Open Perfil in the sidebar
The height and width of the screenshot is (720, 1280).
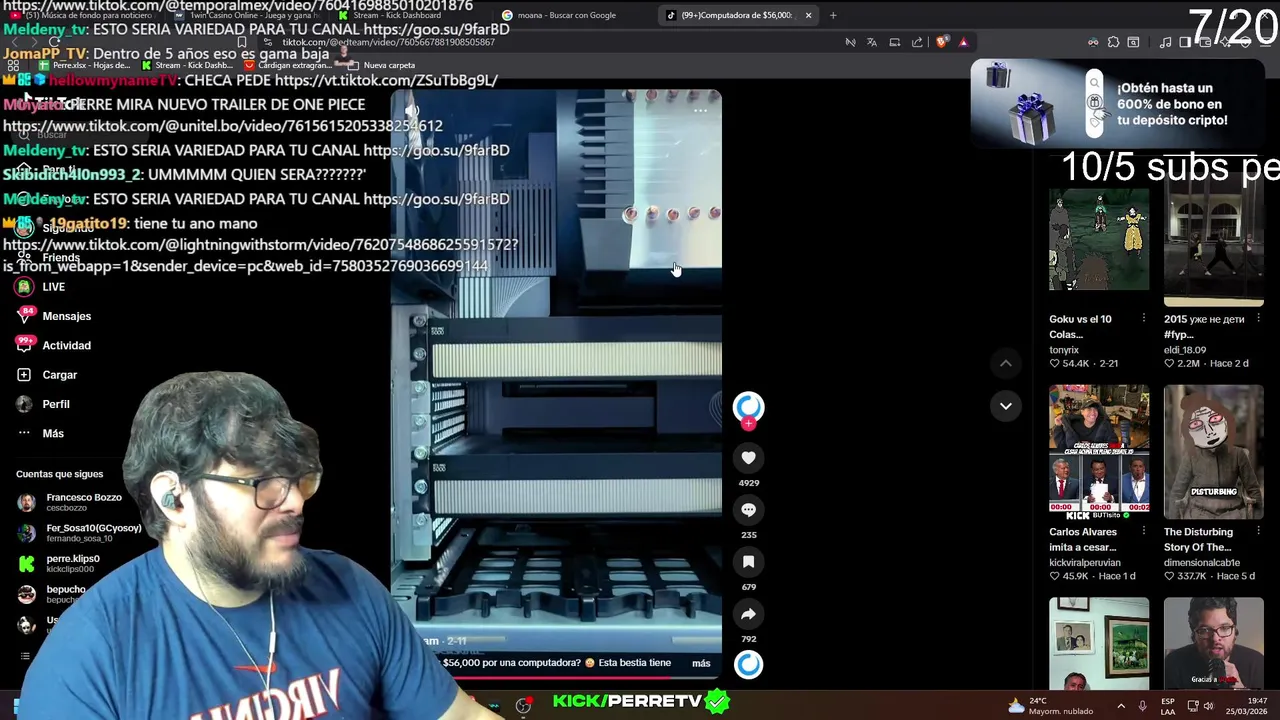43,404
